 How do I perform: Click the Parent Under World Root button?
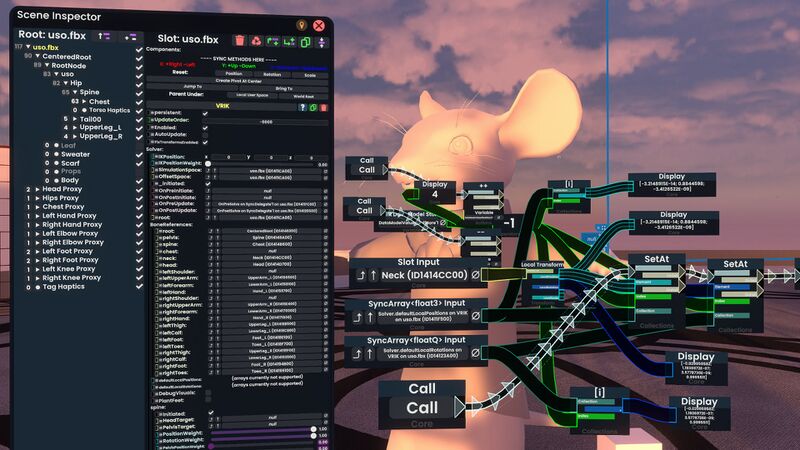click(304, 96)
